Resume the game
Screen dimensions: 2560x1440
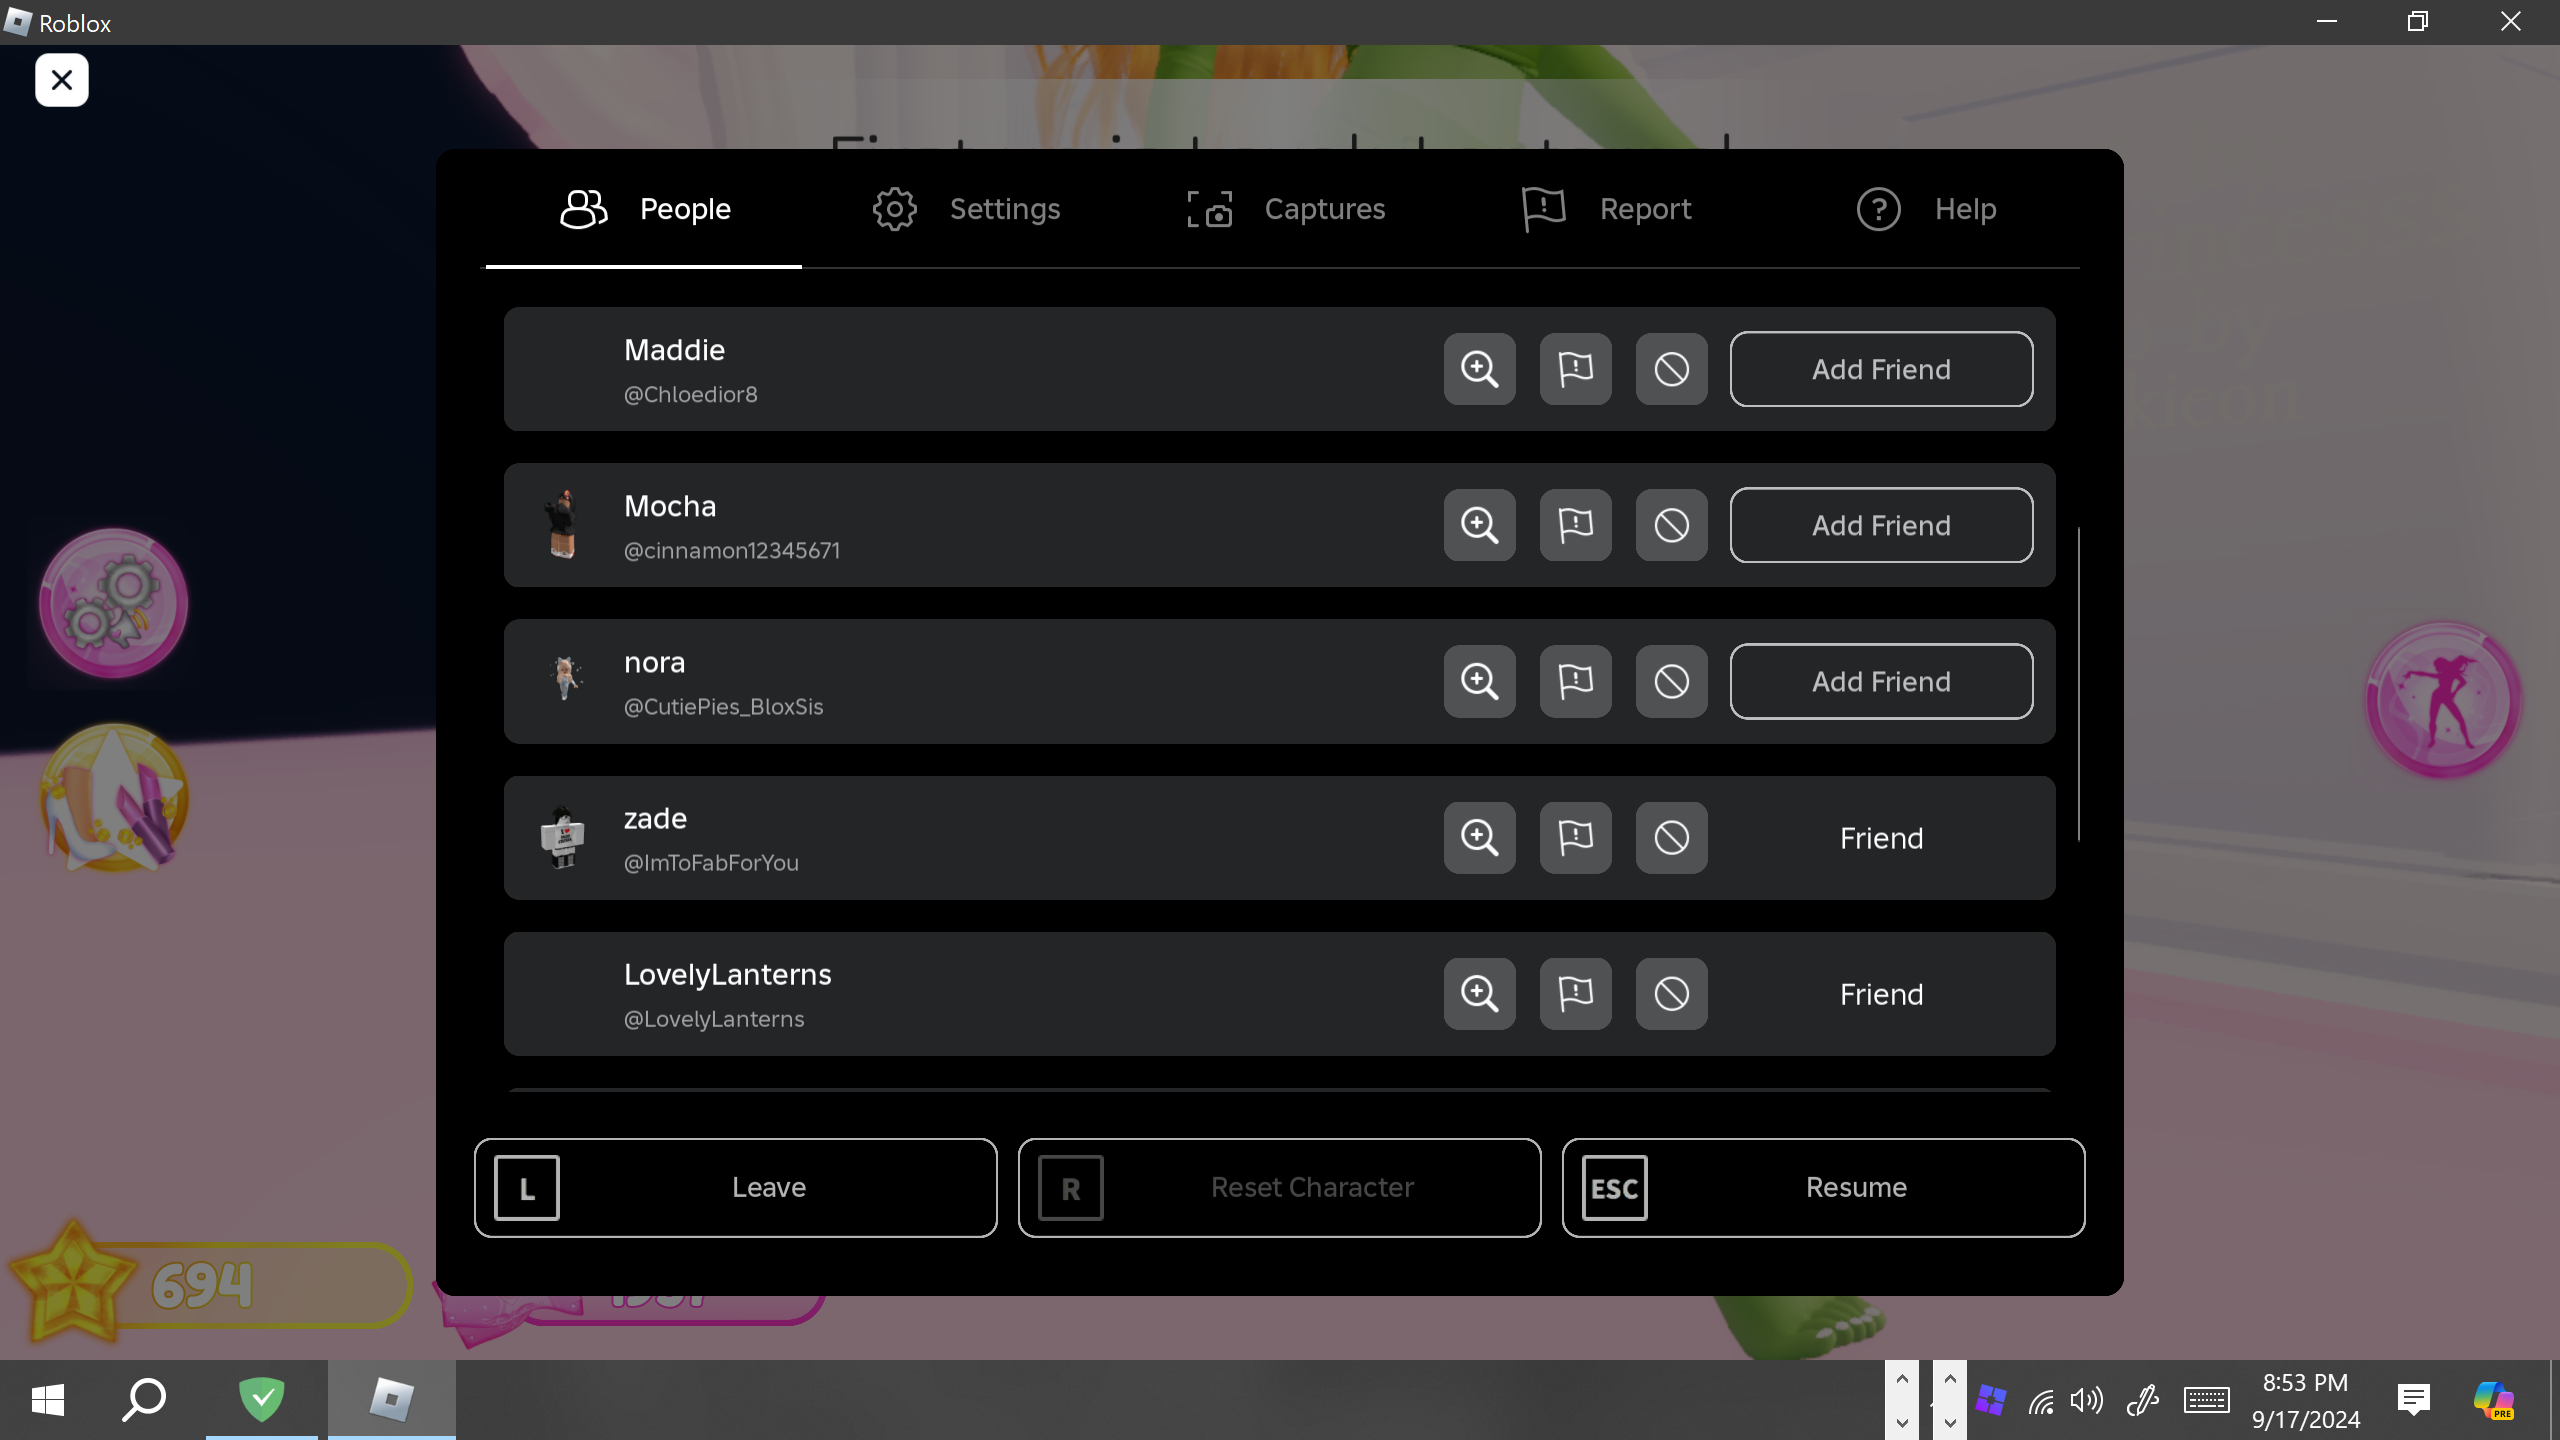[1823, 1187]
